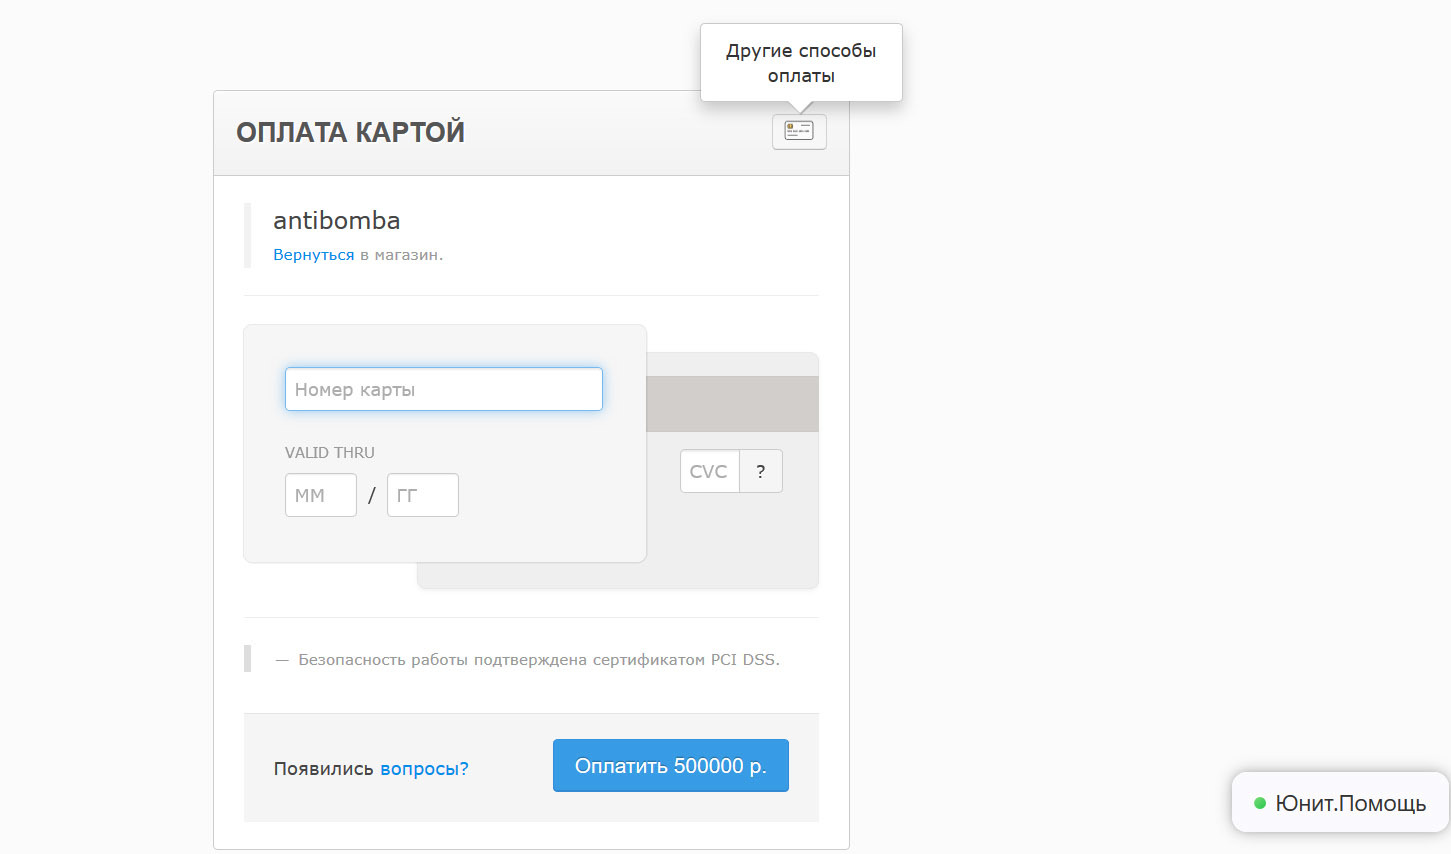1451x854 pixels.
Task: Click the green status dot in Юнит.Помощь
Action: [1259, 803]
